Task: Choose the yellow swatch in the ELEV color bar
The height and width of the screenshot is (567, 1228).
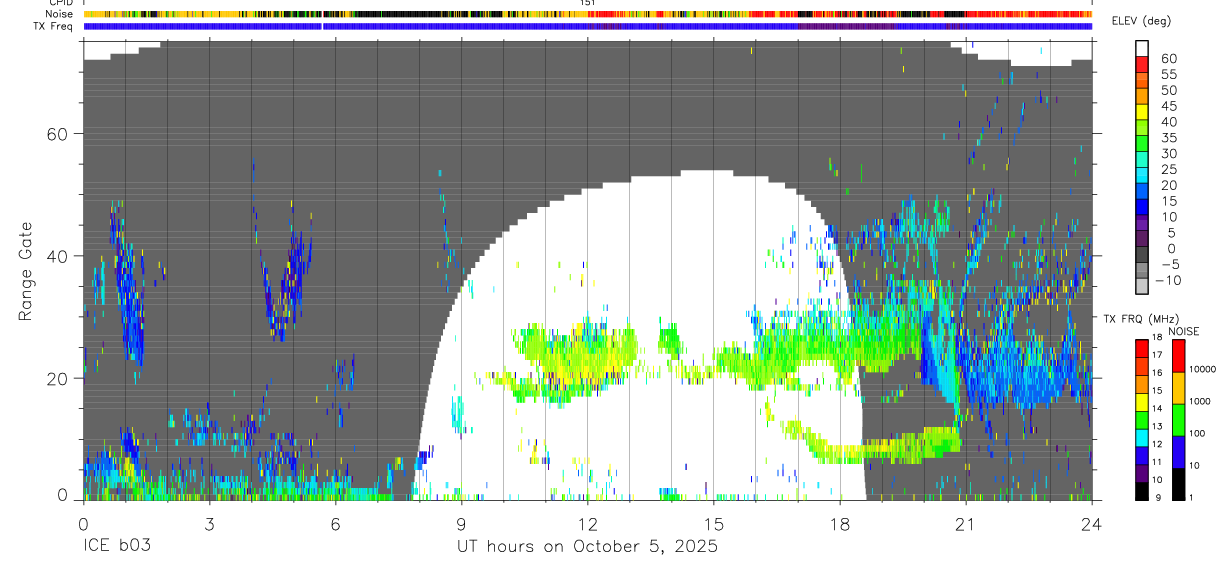Action: coord(1142,112)
